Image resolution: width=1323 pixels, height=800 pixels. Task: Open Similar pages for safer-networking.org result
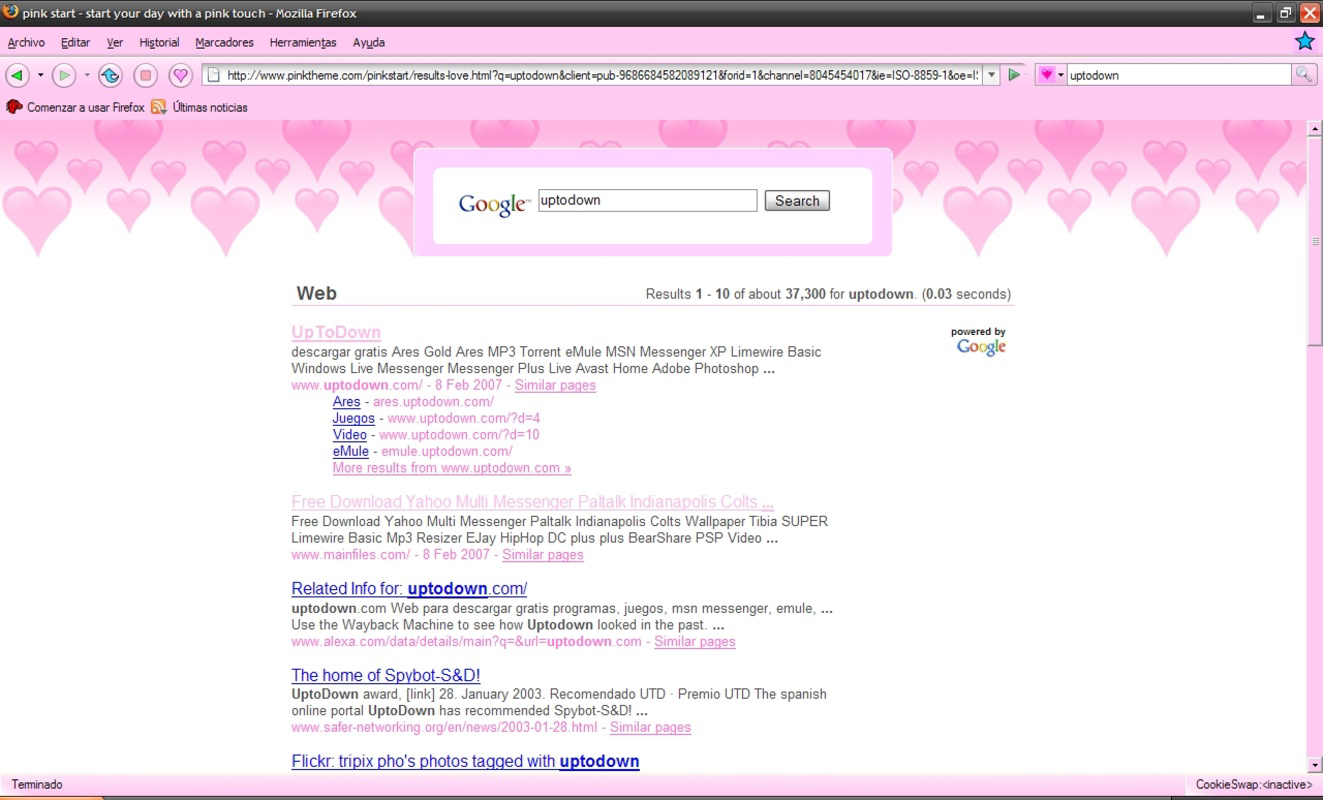650,727
